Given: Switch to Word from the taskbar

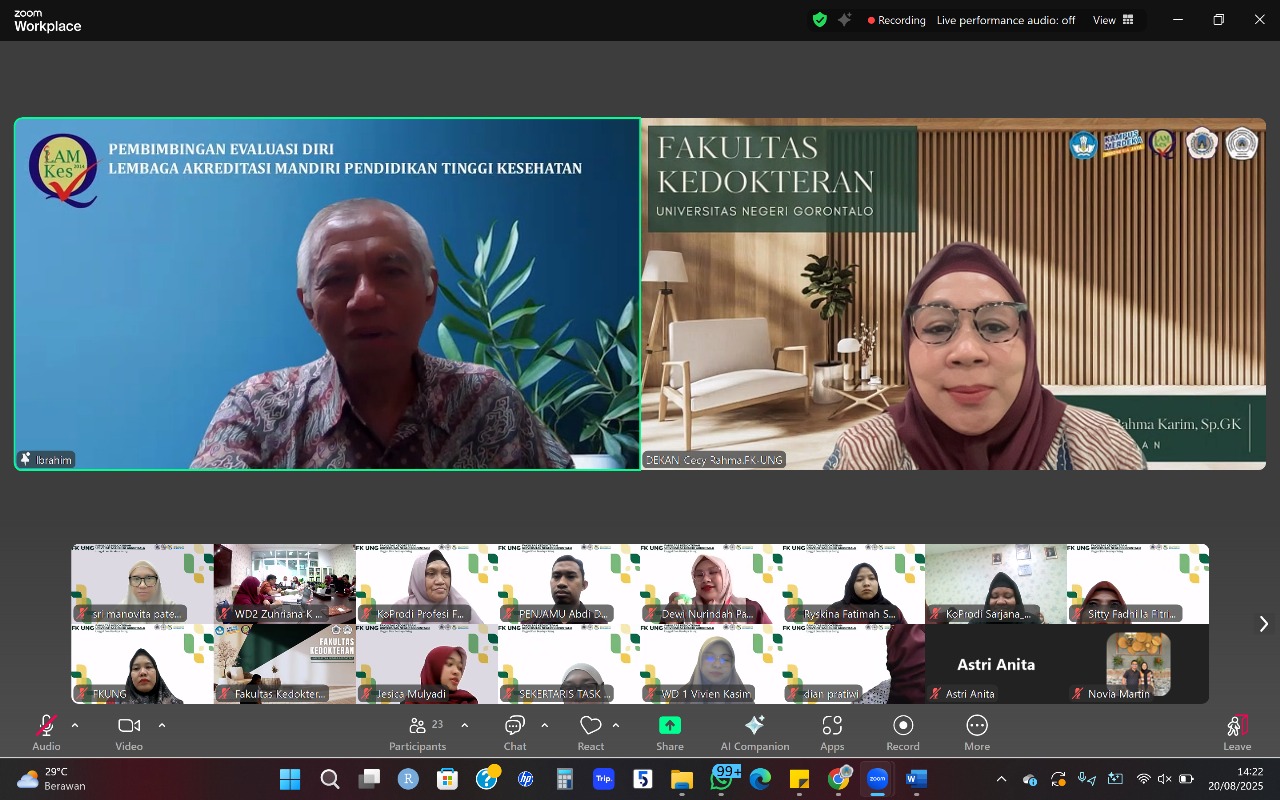Looking at the screenshot, I should [917, 779].
